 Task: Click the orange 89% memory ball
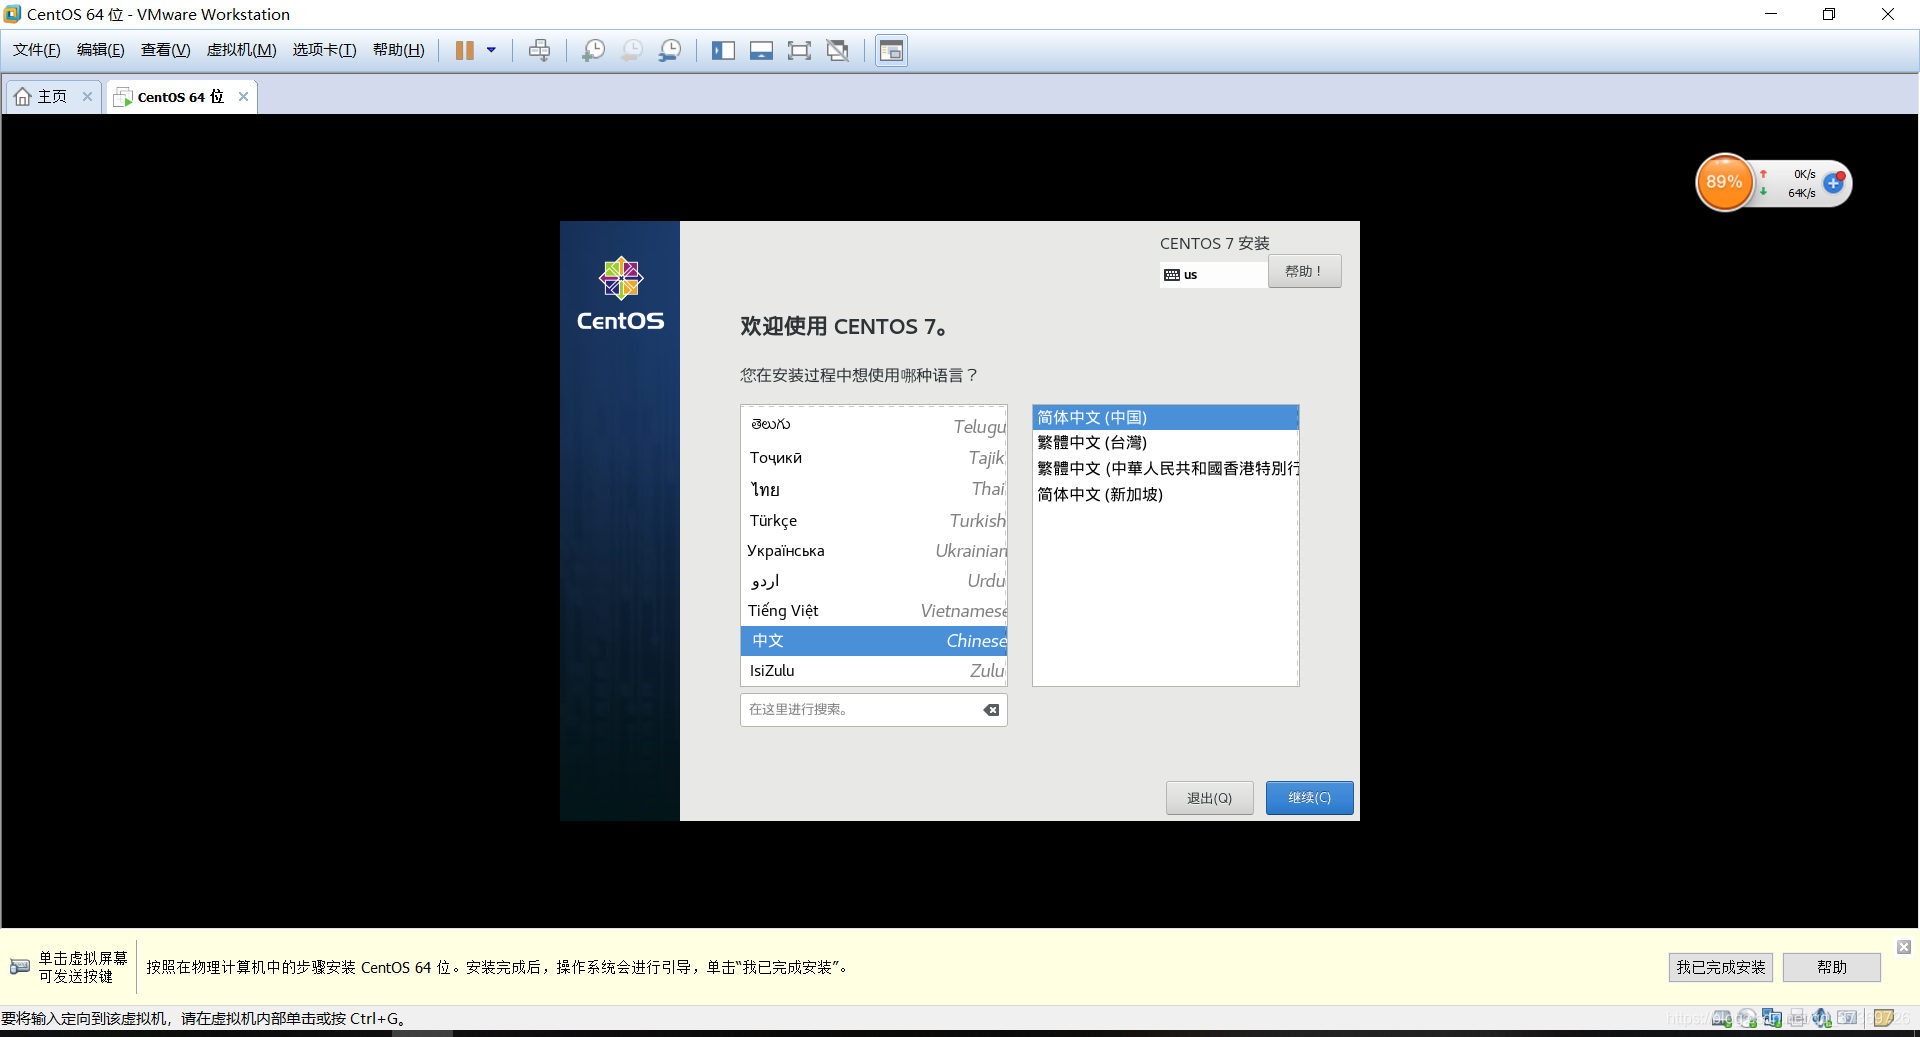point(1724,182)
